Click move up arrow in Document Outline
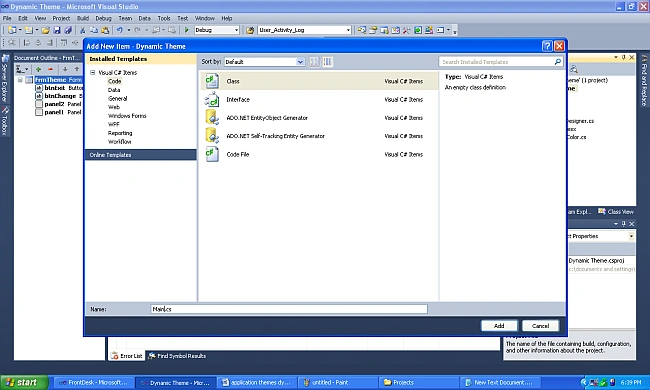 click(x=77, y=69)
